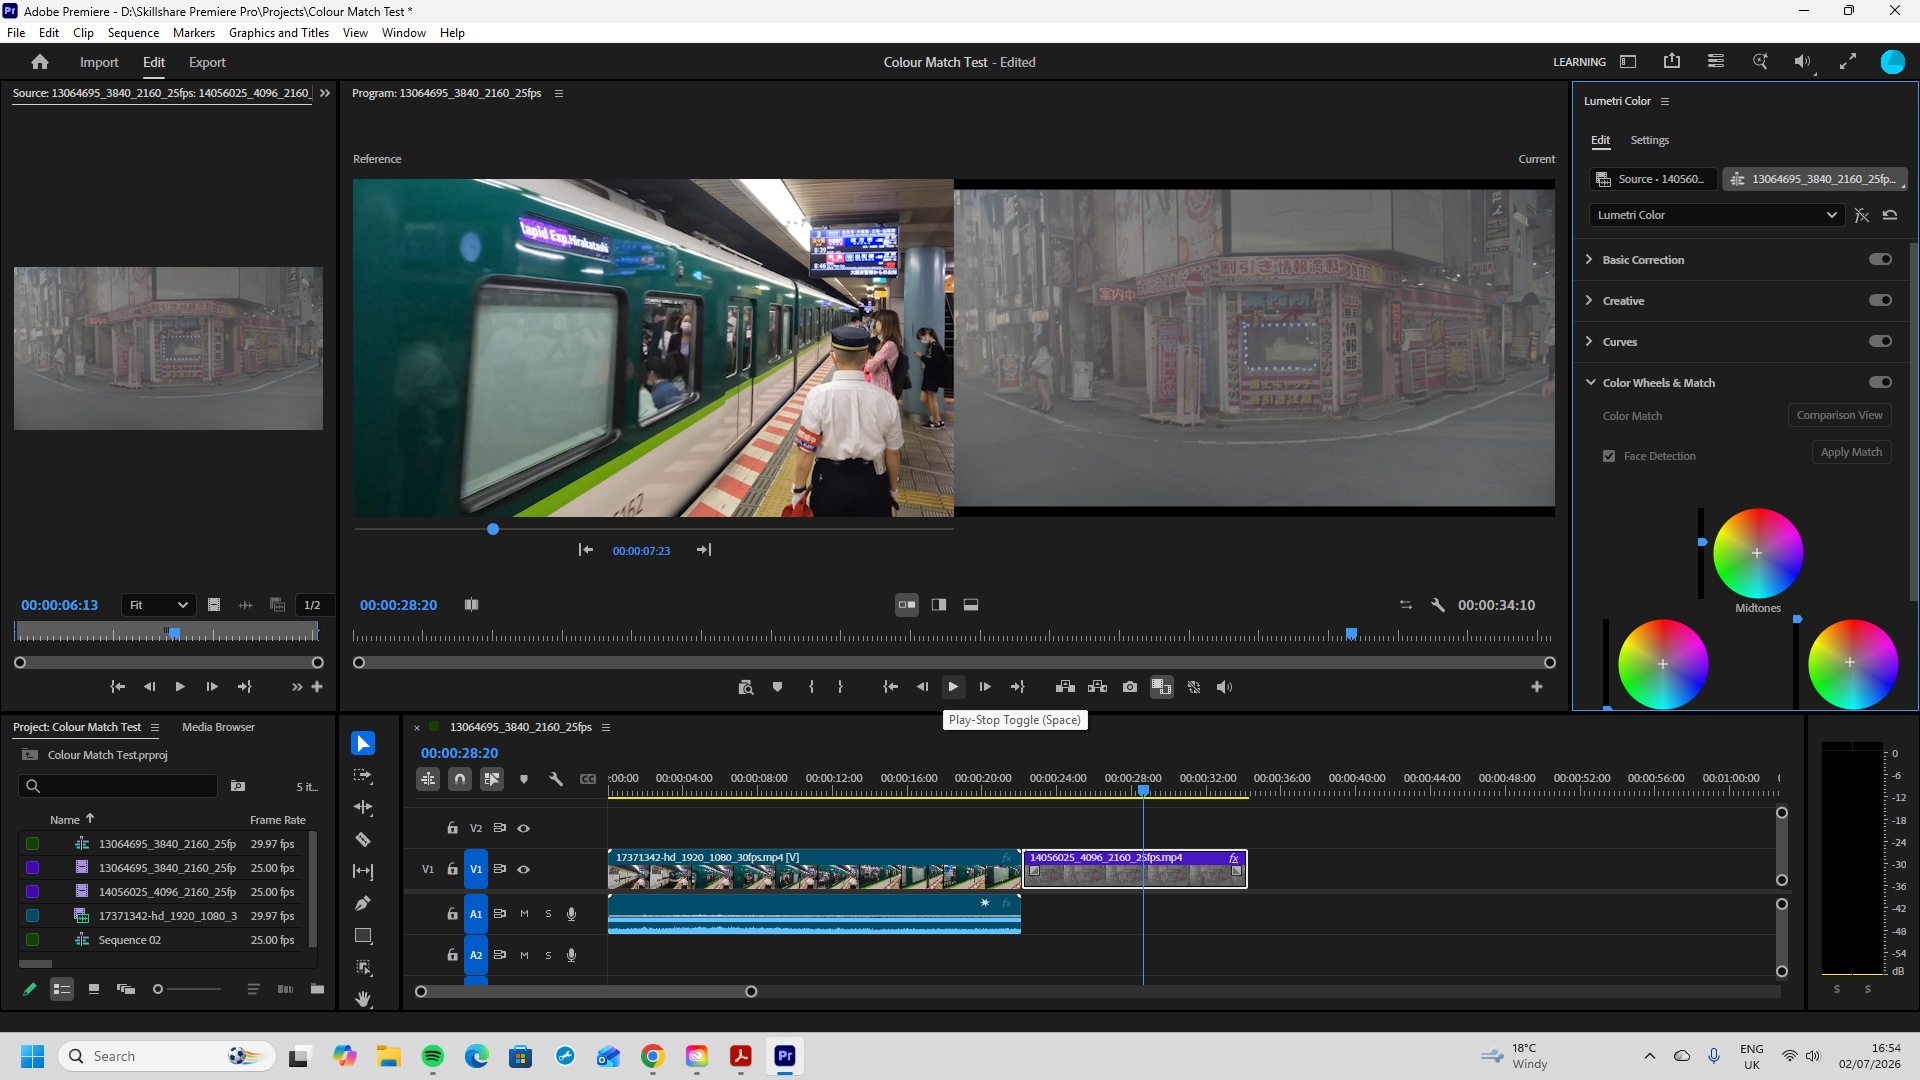Switch to the Media Browser tab
The height and width of the screenshot is (1080, 1920).
218,727
